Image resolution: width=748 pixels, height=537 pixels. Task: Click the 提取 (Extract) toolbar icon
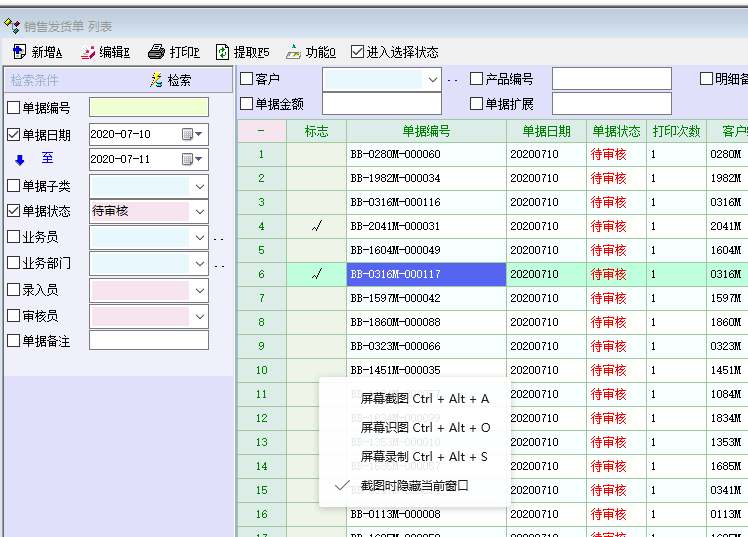click(x=222, y=52)
